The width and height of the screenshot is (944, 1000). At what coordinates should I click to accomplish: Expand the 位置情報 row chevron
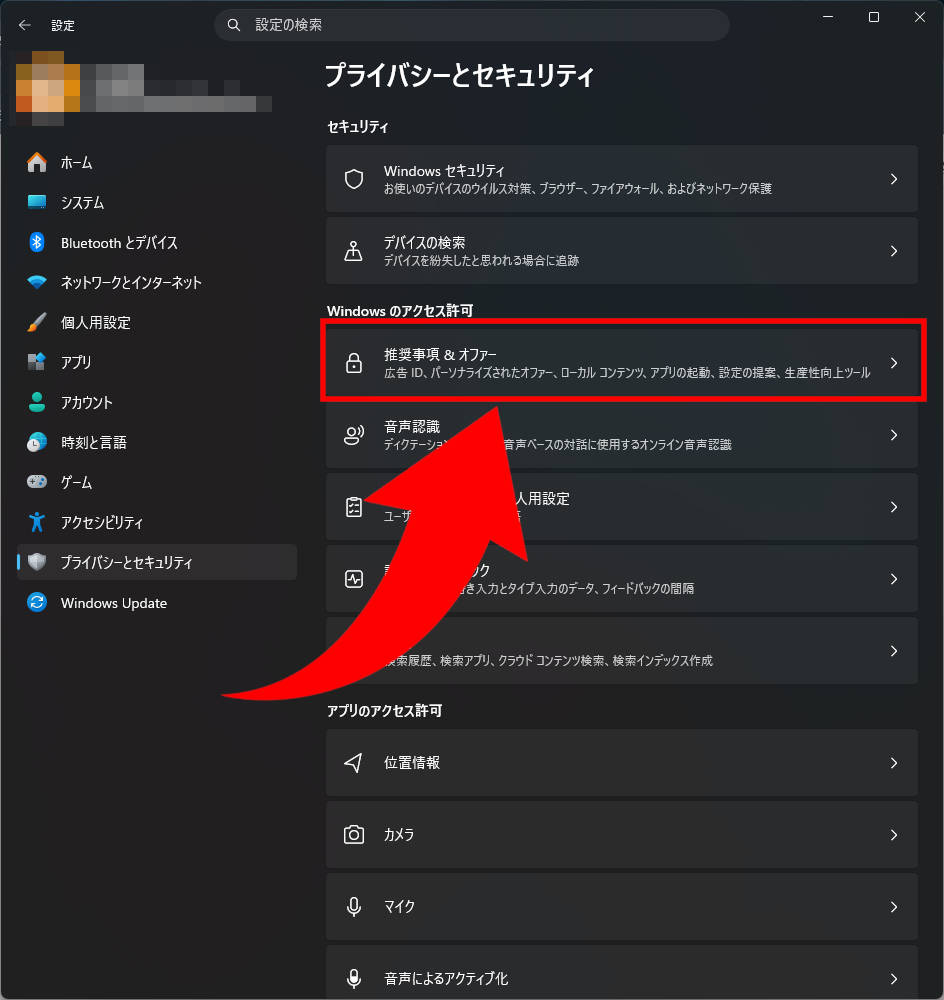894,762
